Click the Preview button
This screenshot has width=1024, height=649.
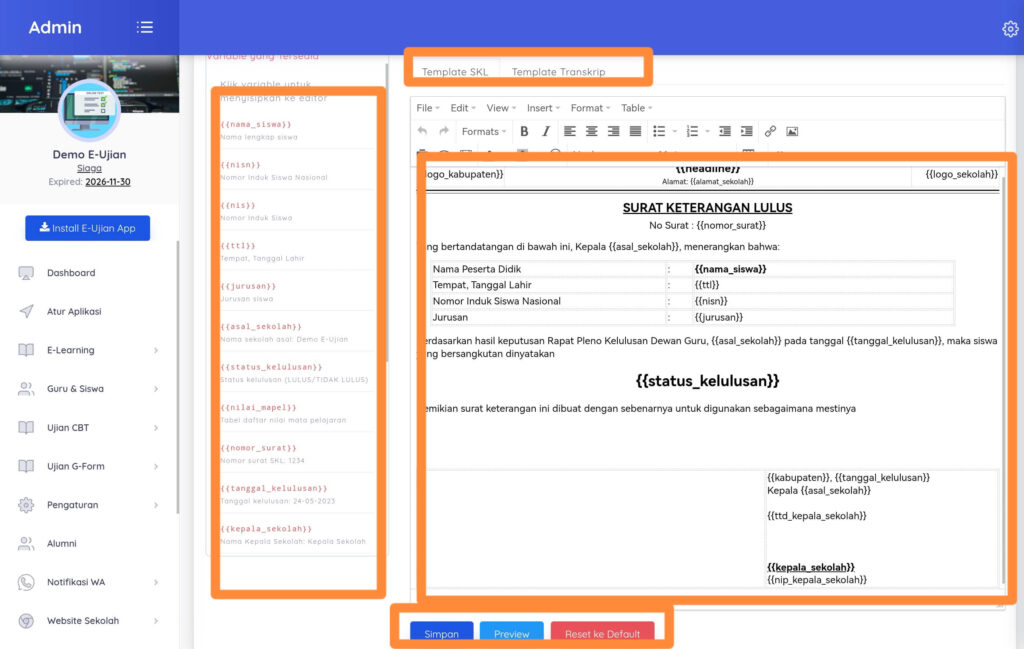click(x=511, y=633)
